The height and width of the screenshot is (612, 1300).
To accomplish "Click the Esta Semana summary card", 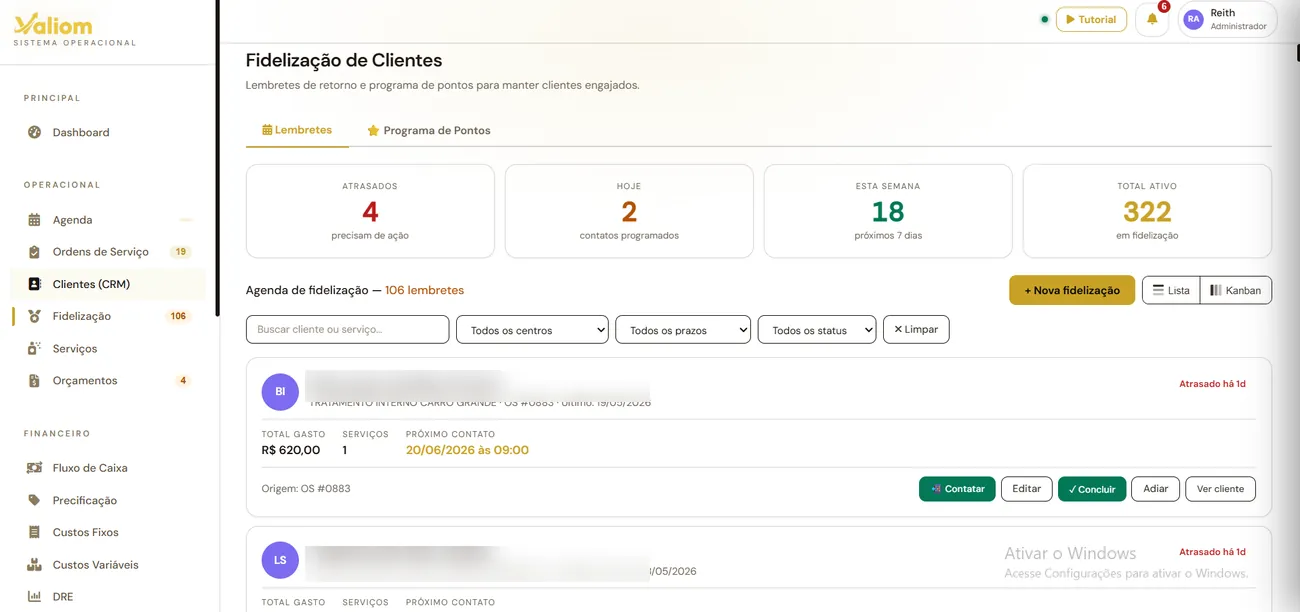I will tap(888, 211).
